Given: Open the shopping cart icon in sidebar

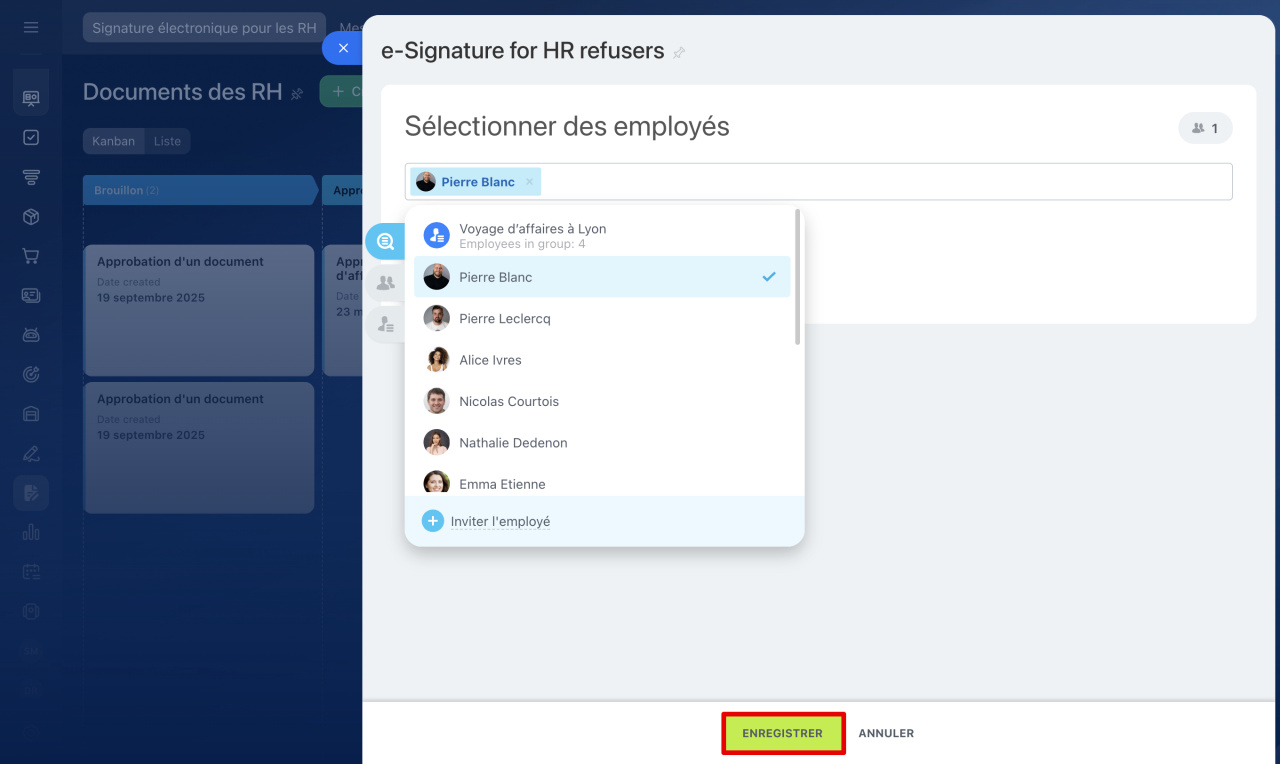Looking at the screenshot, I should (31, 256).
